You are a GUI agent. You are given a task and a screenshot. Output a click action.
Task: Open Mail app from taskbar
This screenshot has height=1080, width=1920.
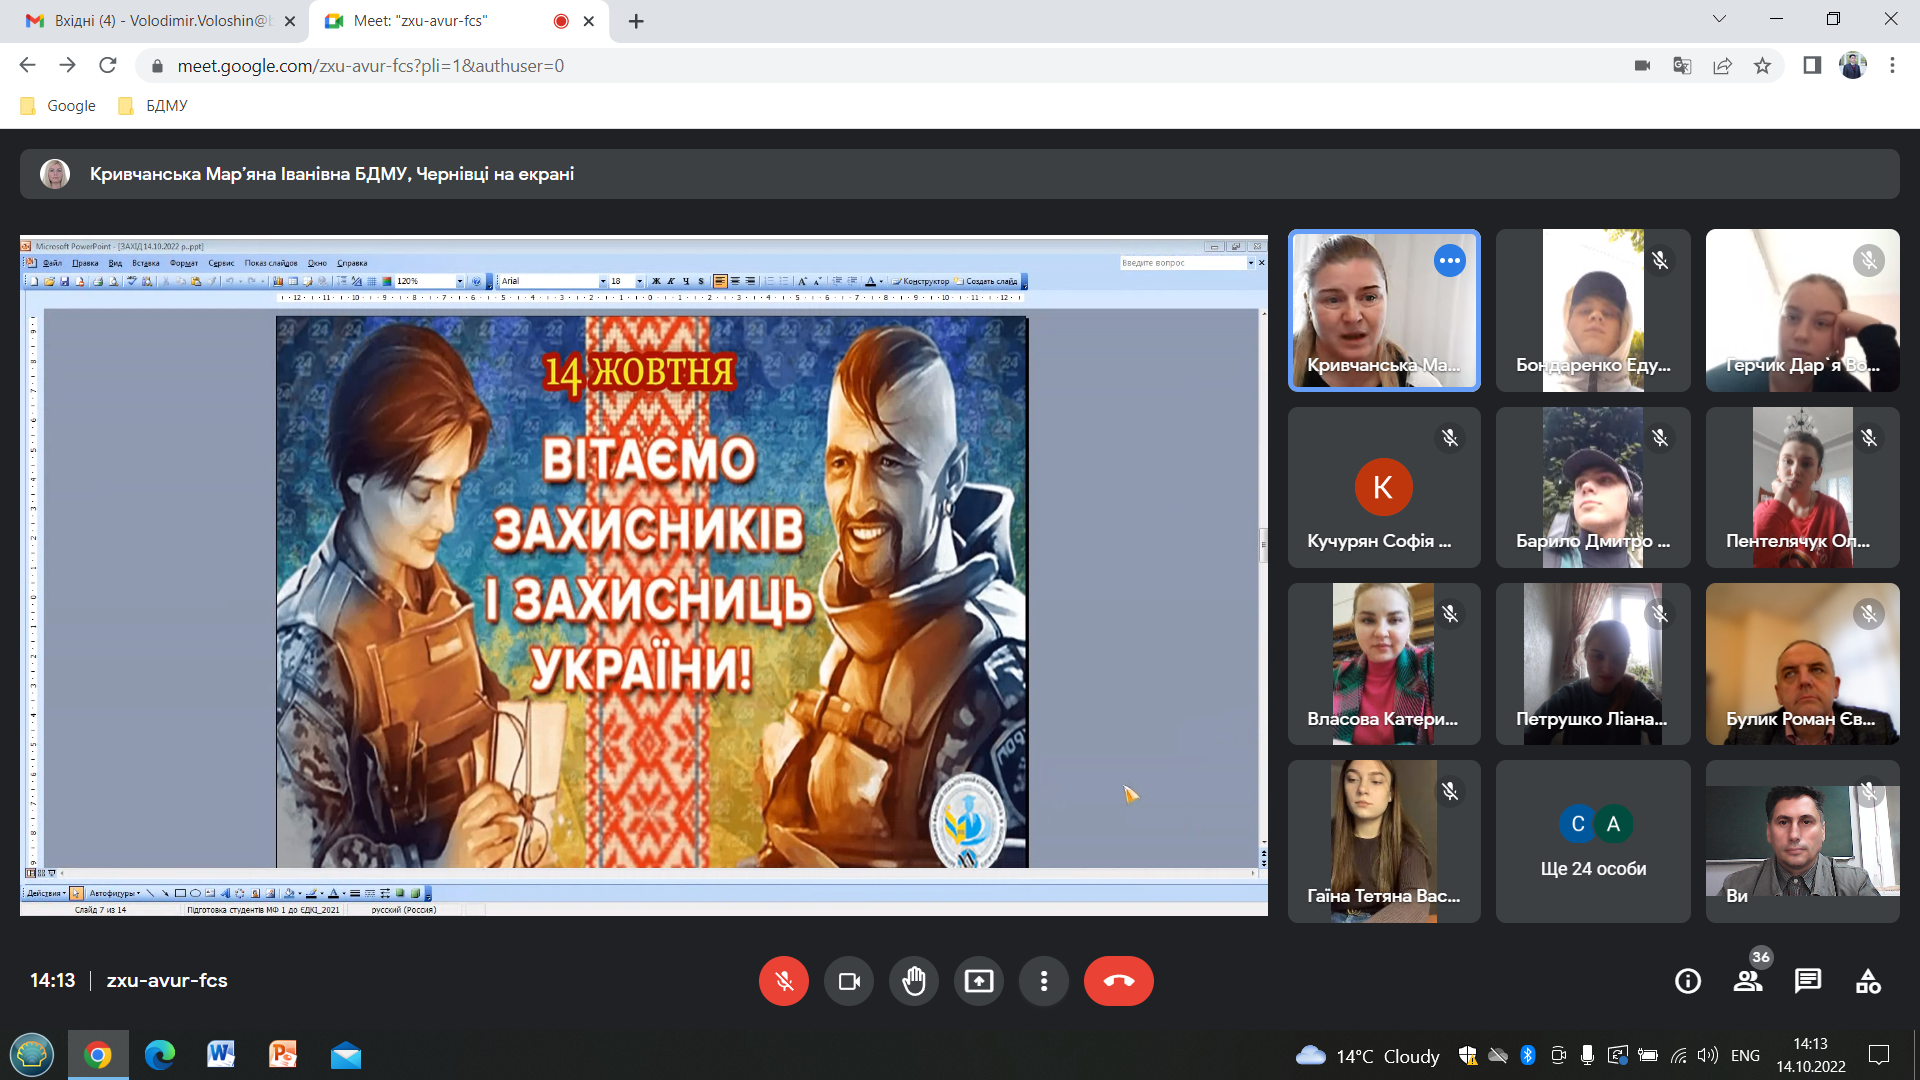click(x=346, y=1055)
